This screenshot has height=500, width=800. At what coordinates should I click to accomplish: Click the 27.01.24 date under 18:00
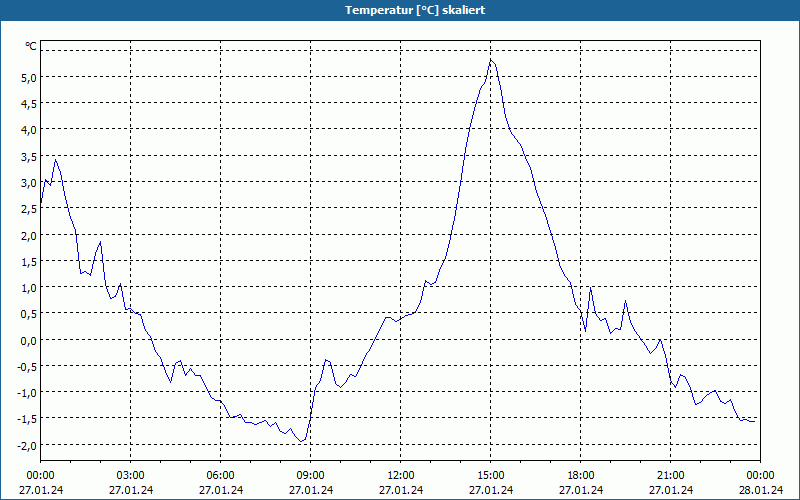coord(581,490)
